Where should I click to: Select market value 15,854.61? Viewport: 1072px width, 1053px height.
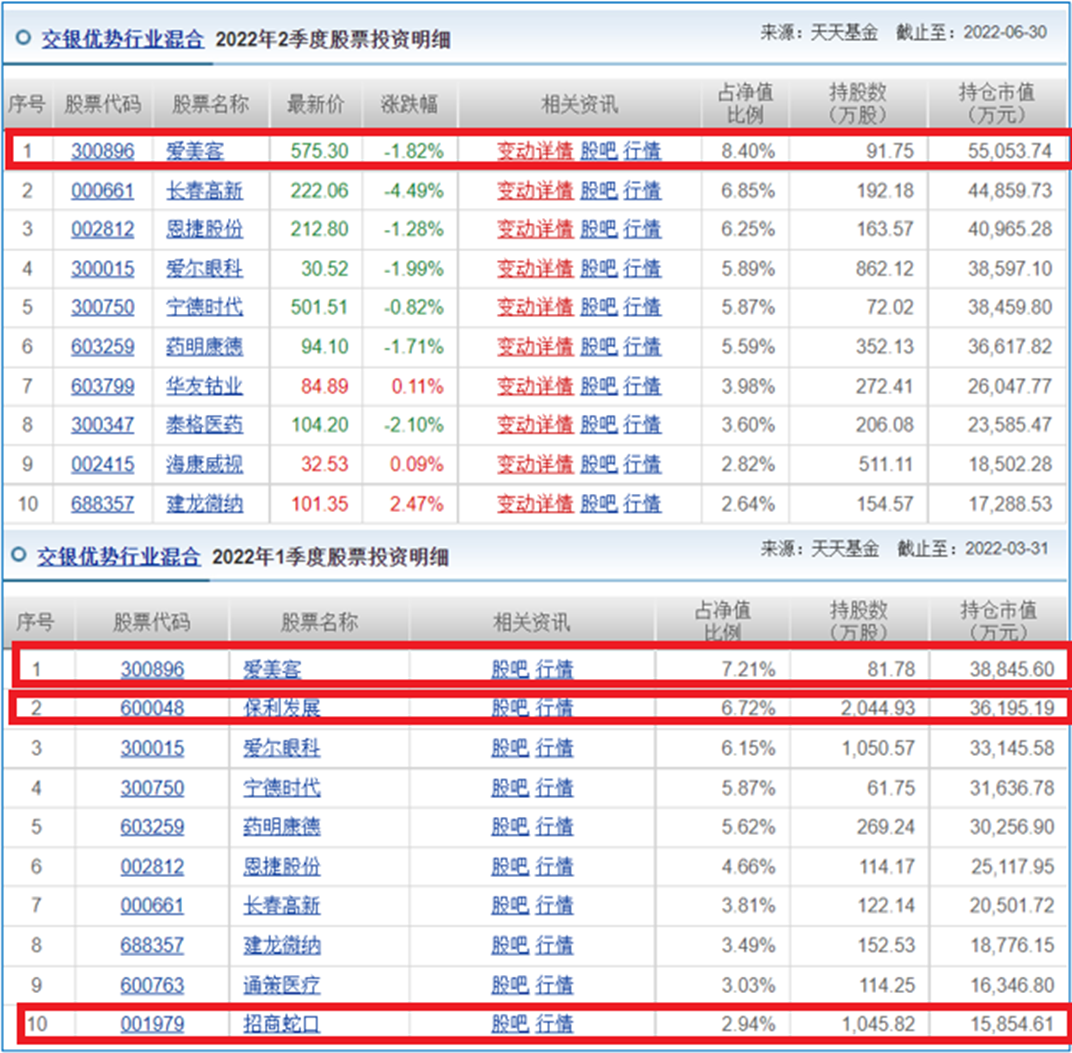coord(1012,1024)
